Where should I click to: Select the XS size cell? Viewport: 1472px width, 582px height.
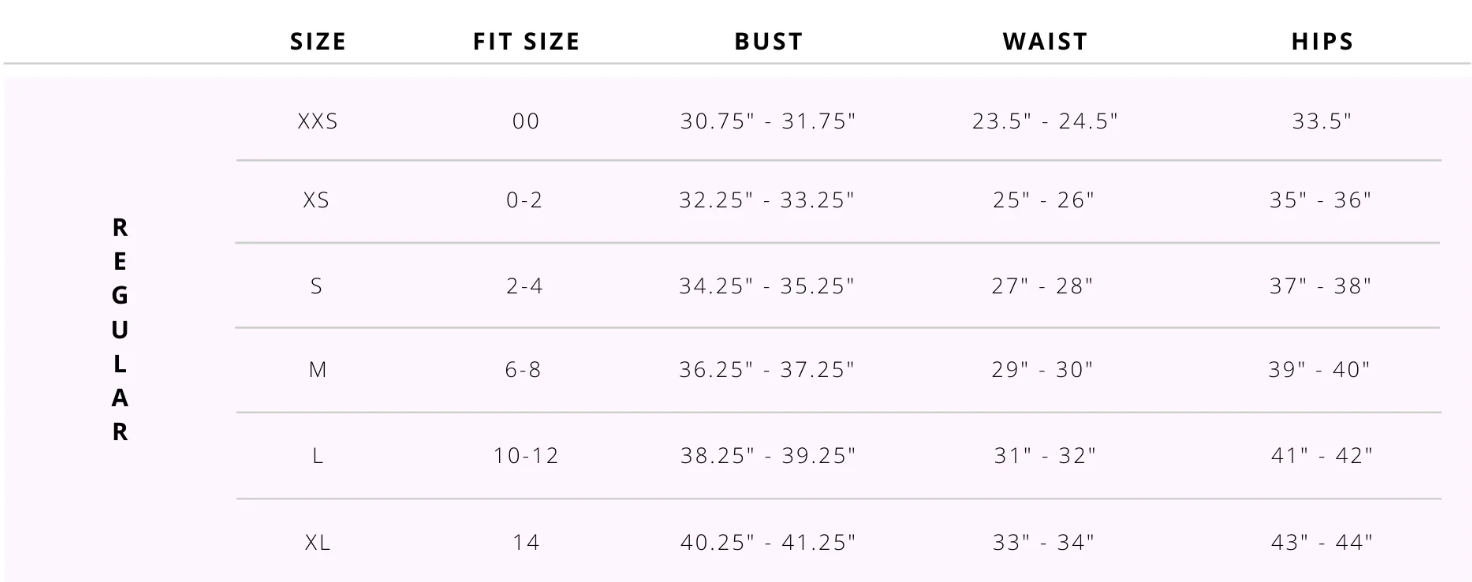click(316, 200)
